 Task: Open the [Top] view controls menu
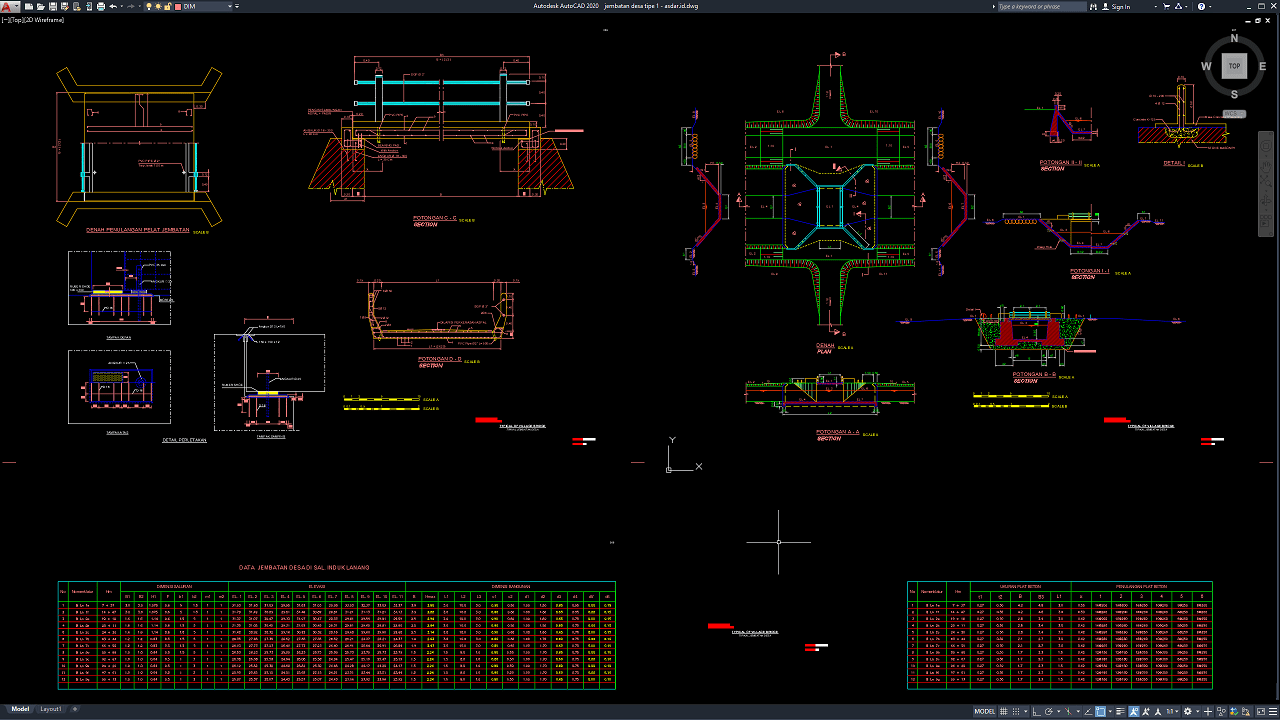[x=17, y=20]
